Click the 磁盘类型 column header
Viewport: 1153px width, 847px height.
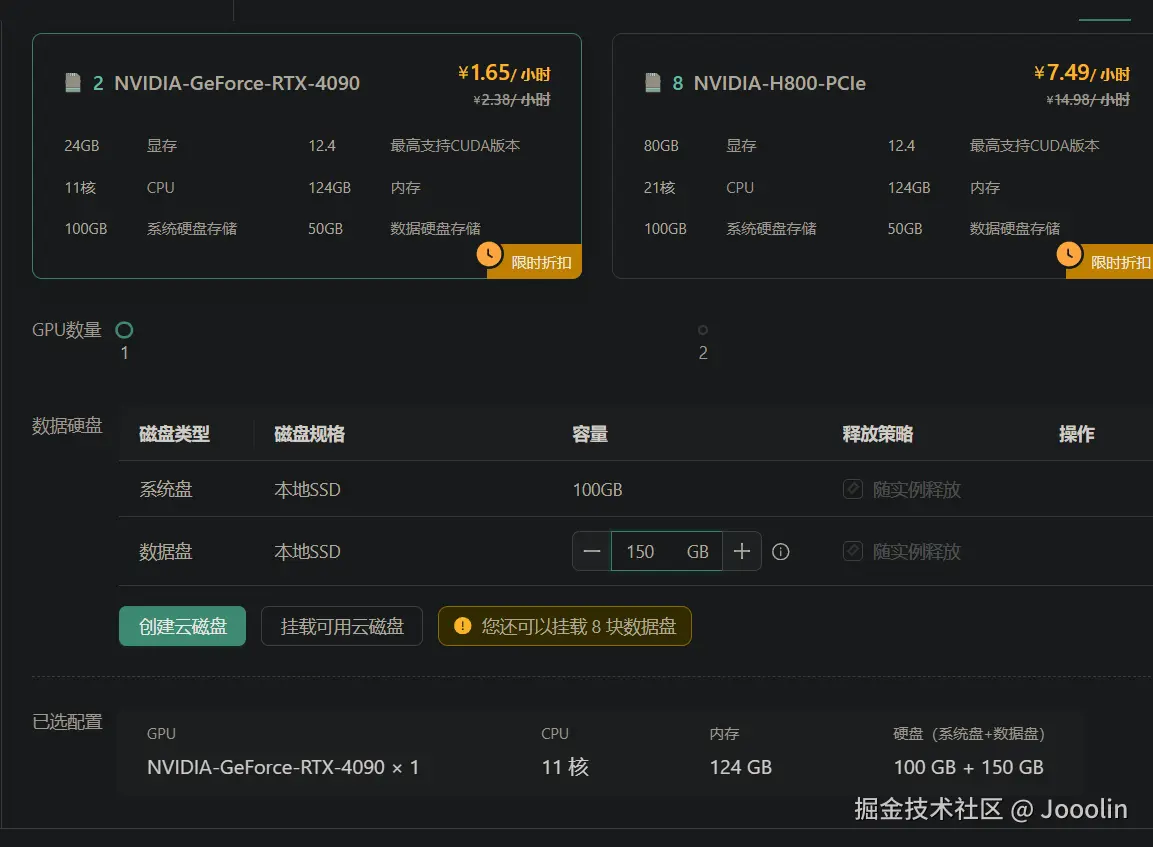(174, 434)
